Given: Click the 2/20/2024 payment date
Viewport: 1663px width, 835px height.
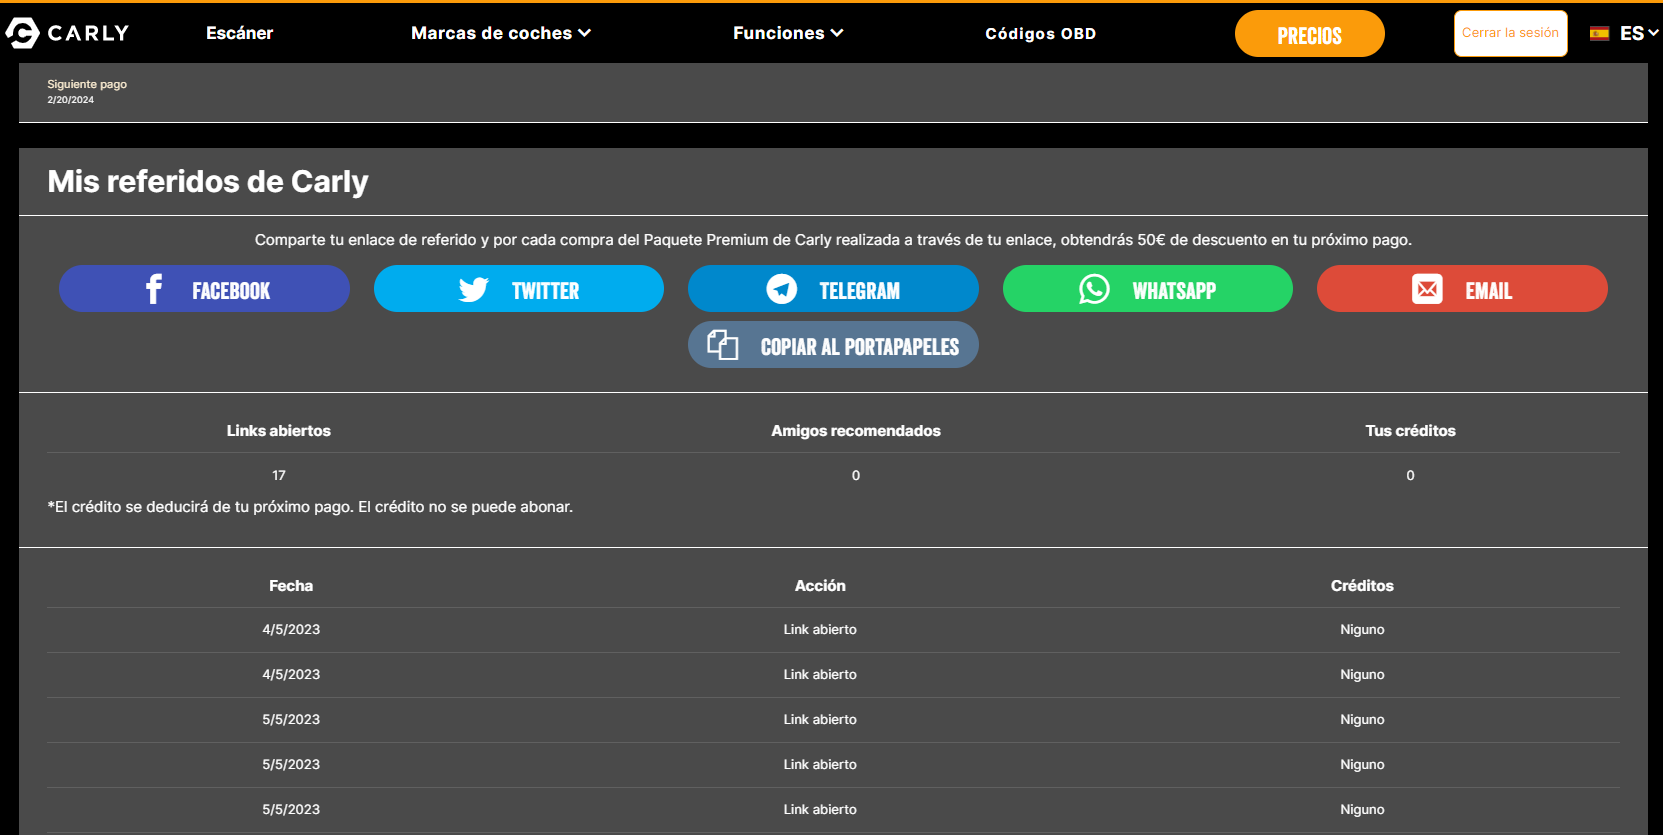Looking at the screenshot, I should (70, 100).
